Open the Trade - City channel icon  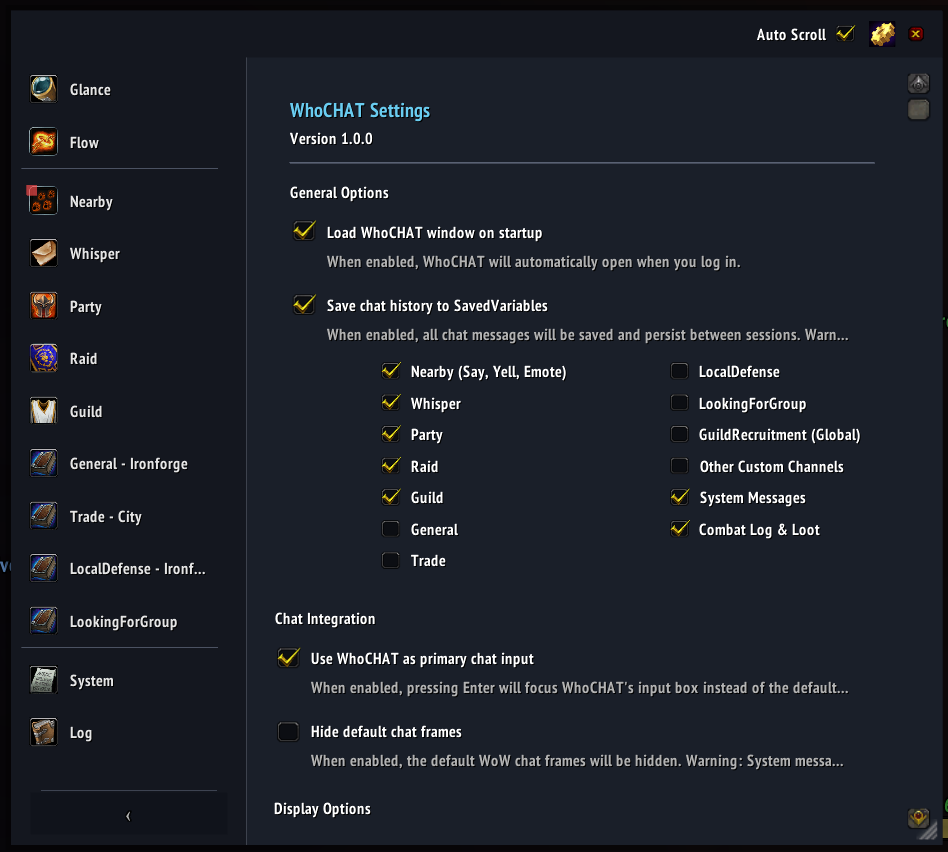43,516
